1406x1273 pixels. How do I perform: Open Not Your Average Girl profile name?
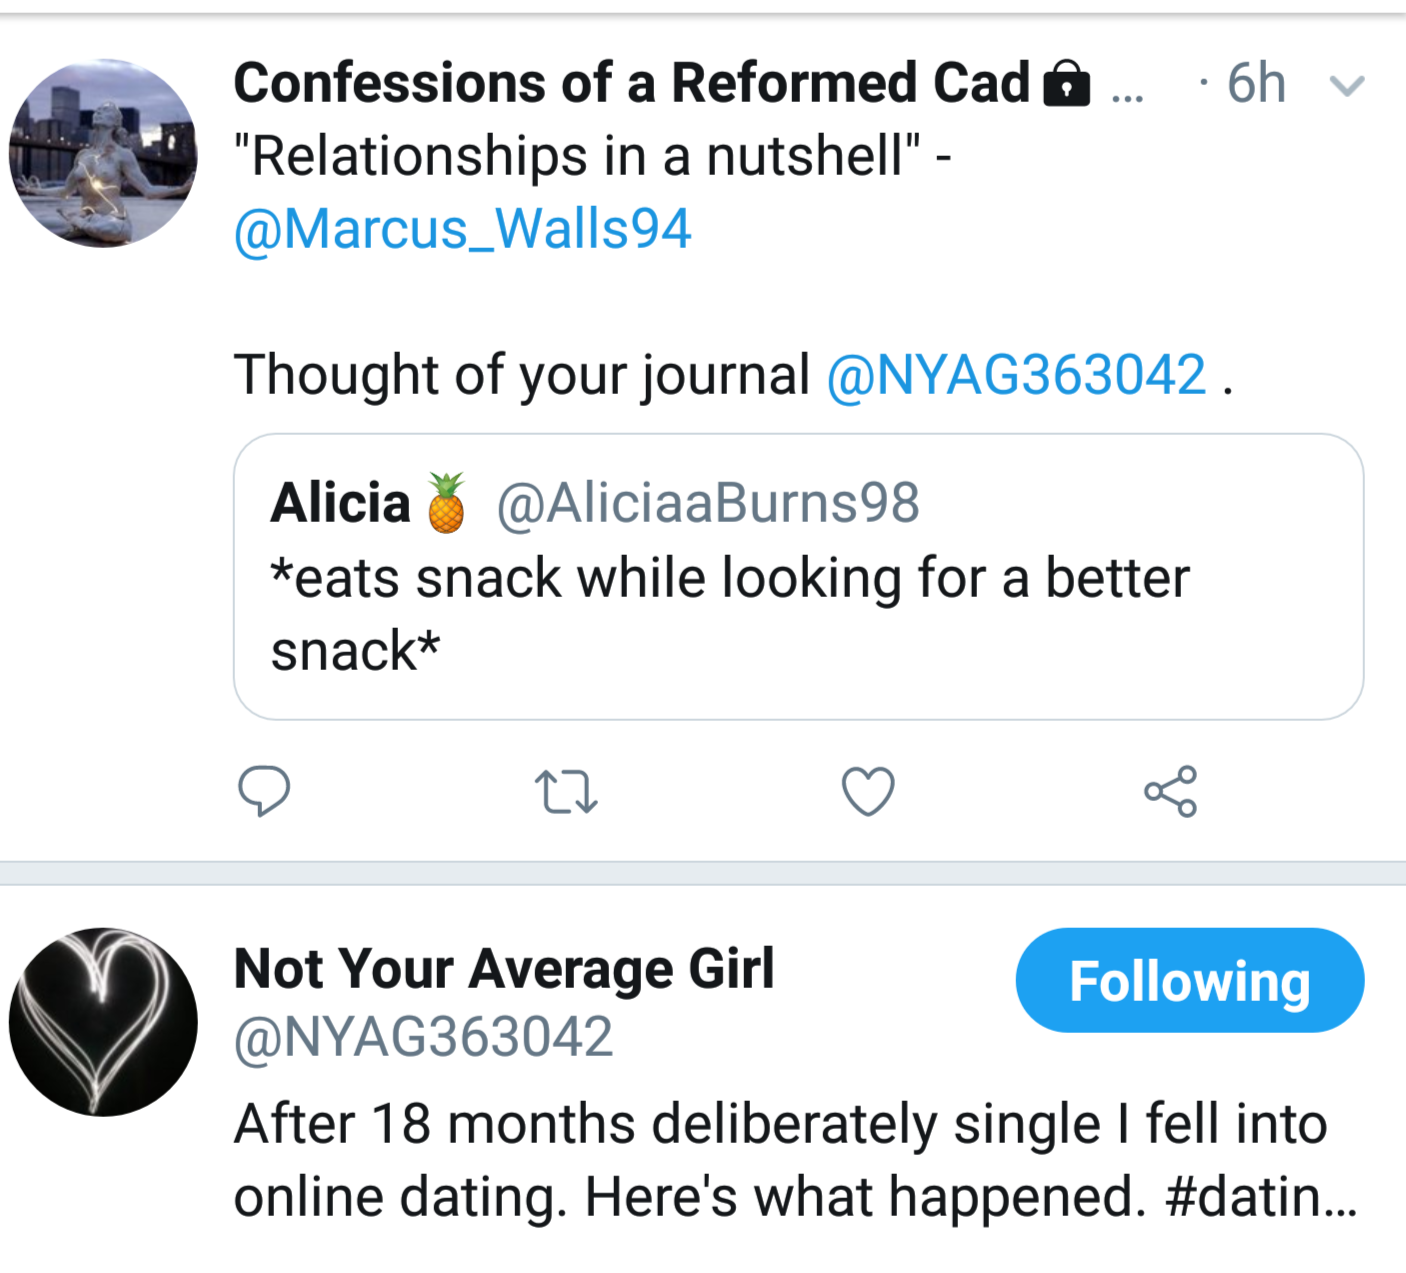[x=504, y=968]
